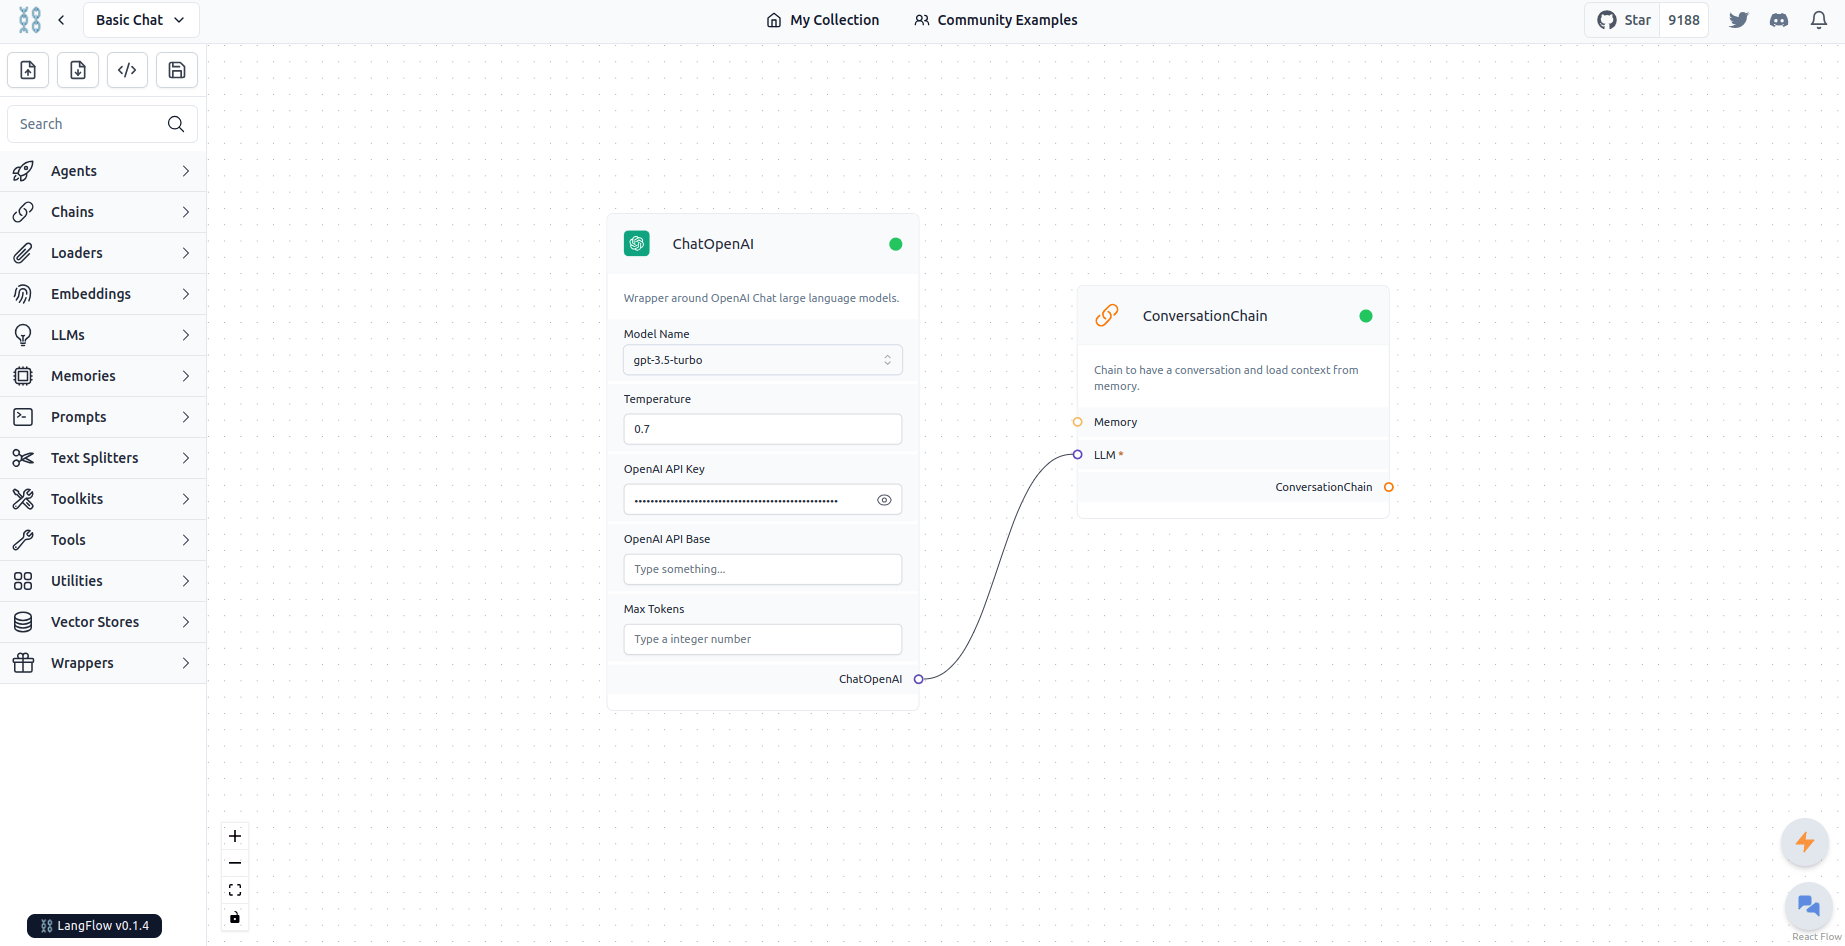
Task: Click the import flow upload icon
Action: point(28,70)
